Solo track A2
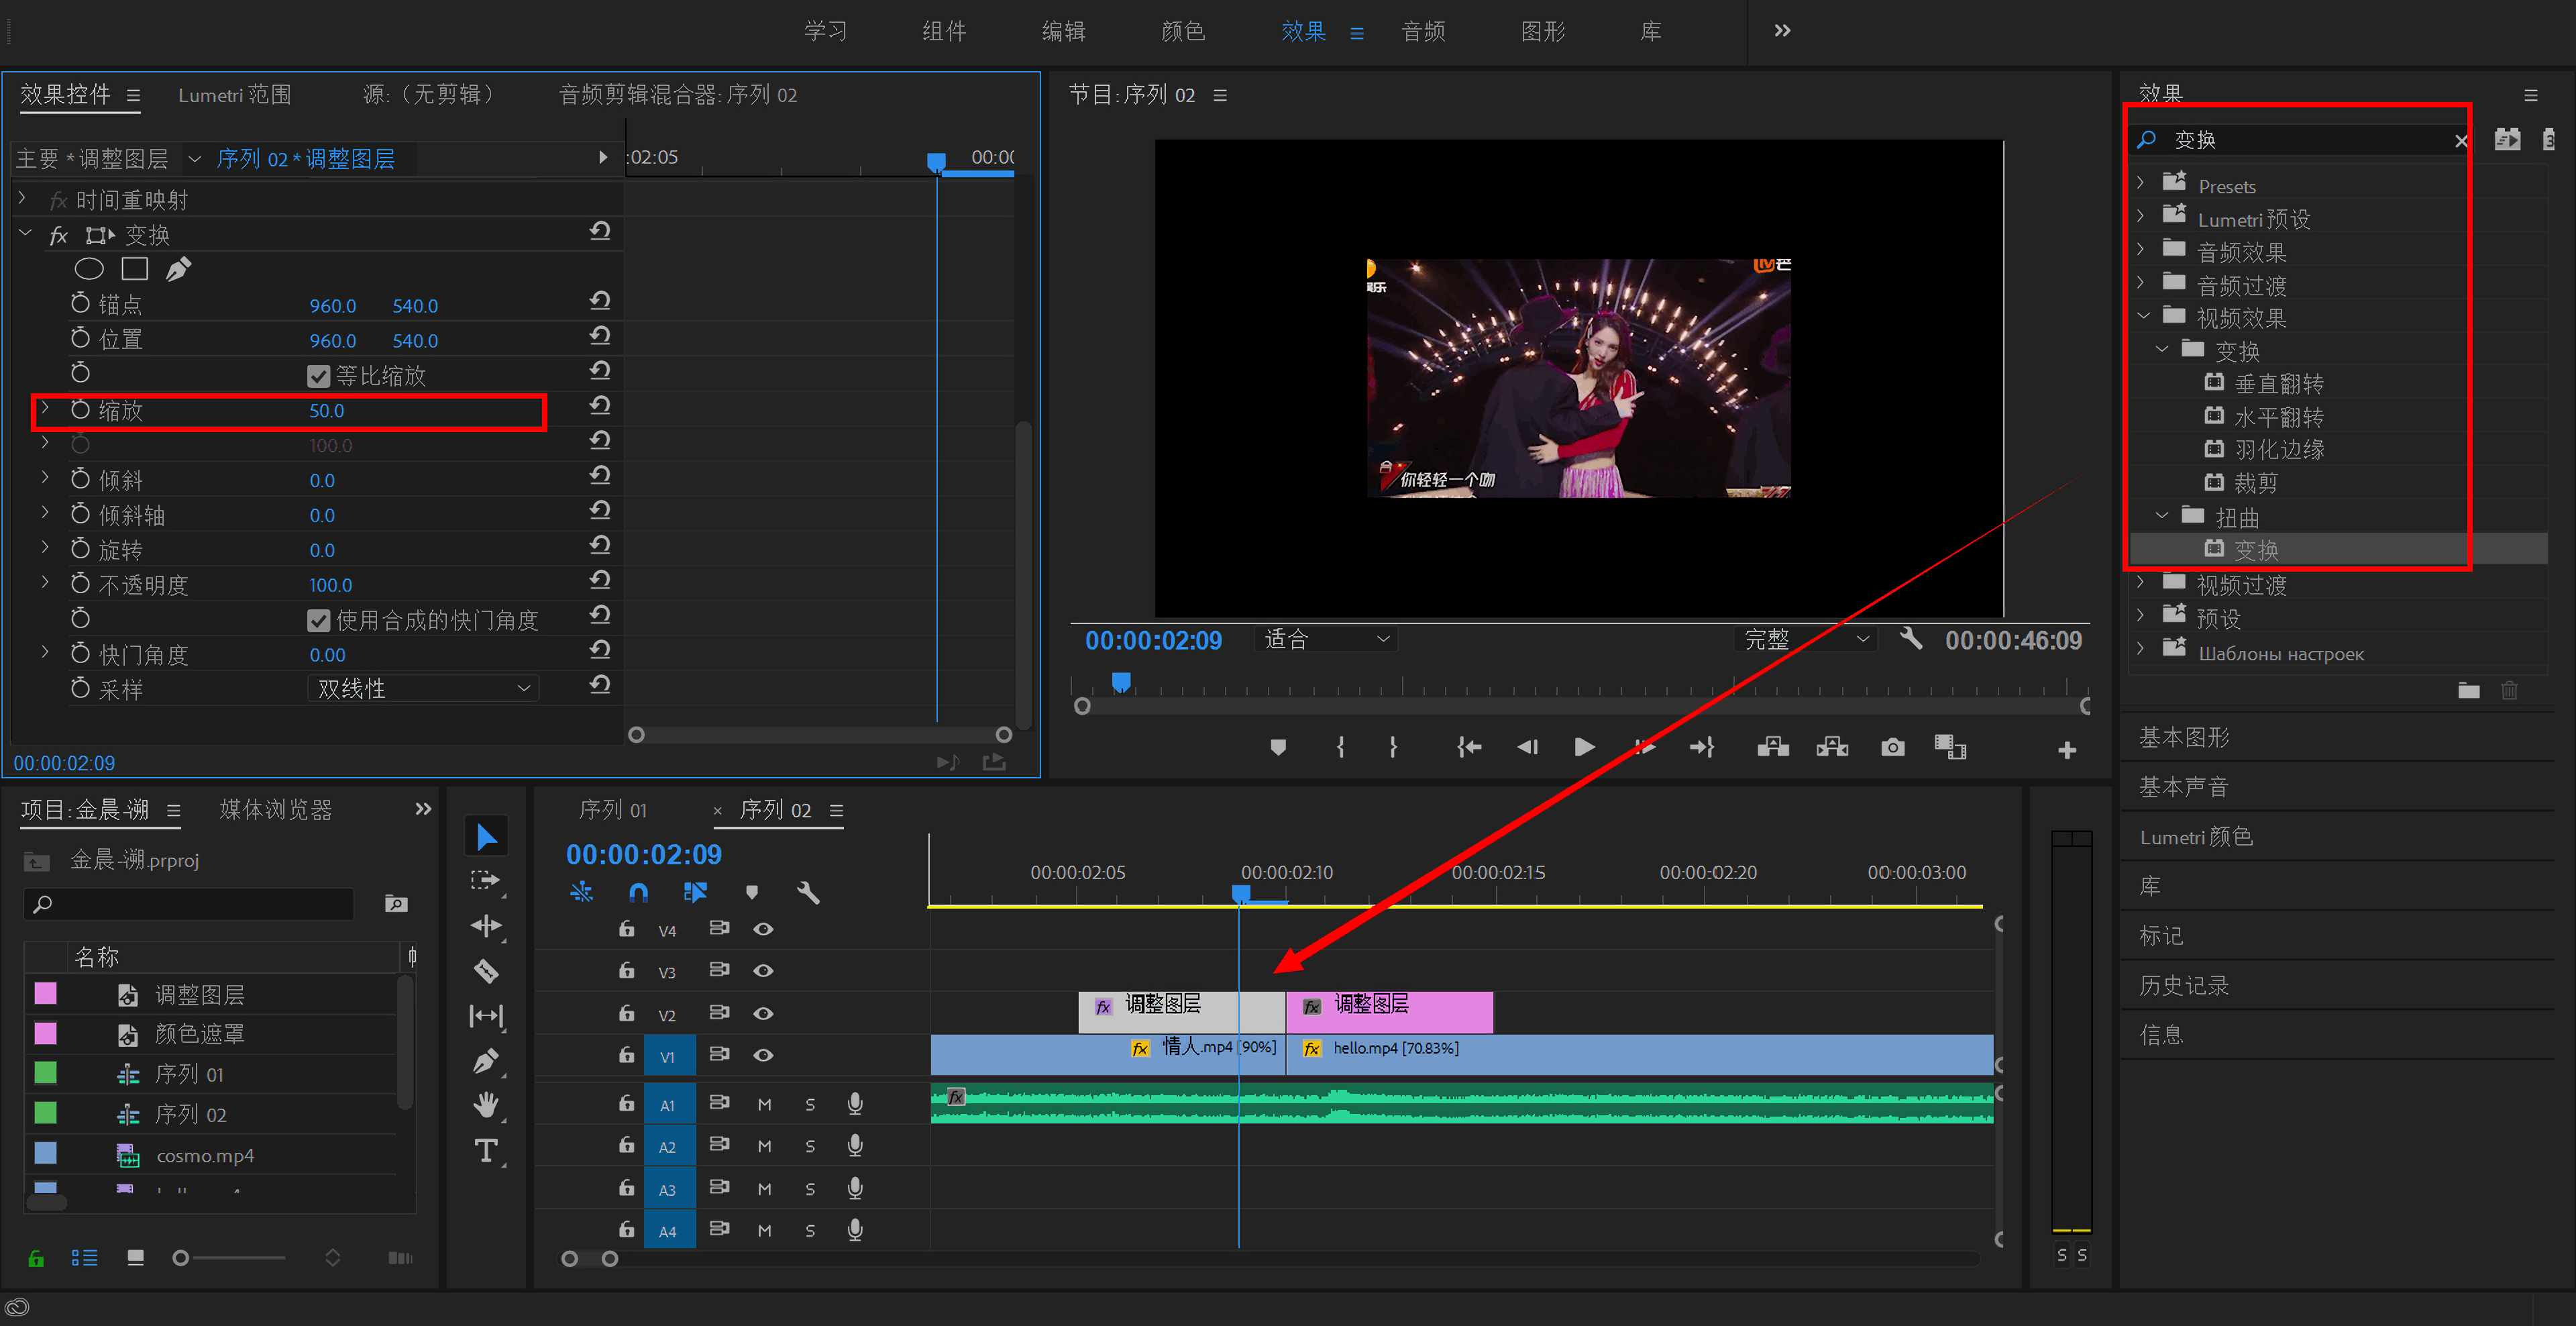The image size is (2576, 1326). 810,1146
